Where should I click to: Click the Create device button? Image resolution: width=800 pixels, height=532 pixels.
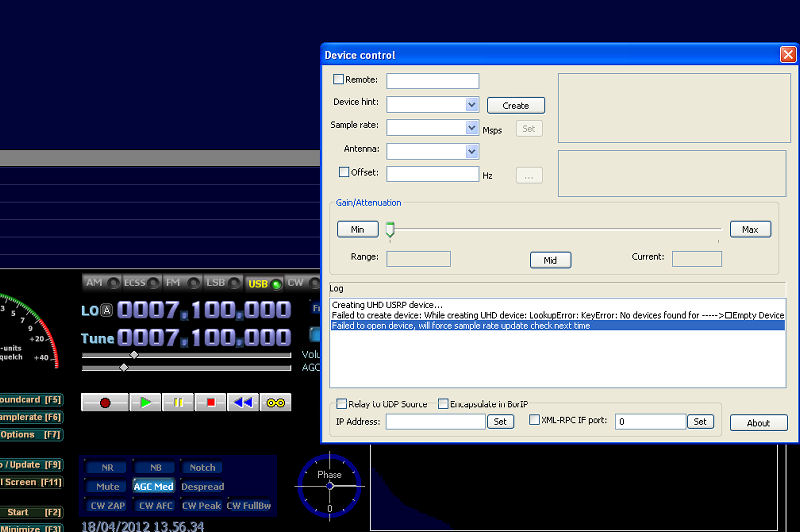516,106
